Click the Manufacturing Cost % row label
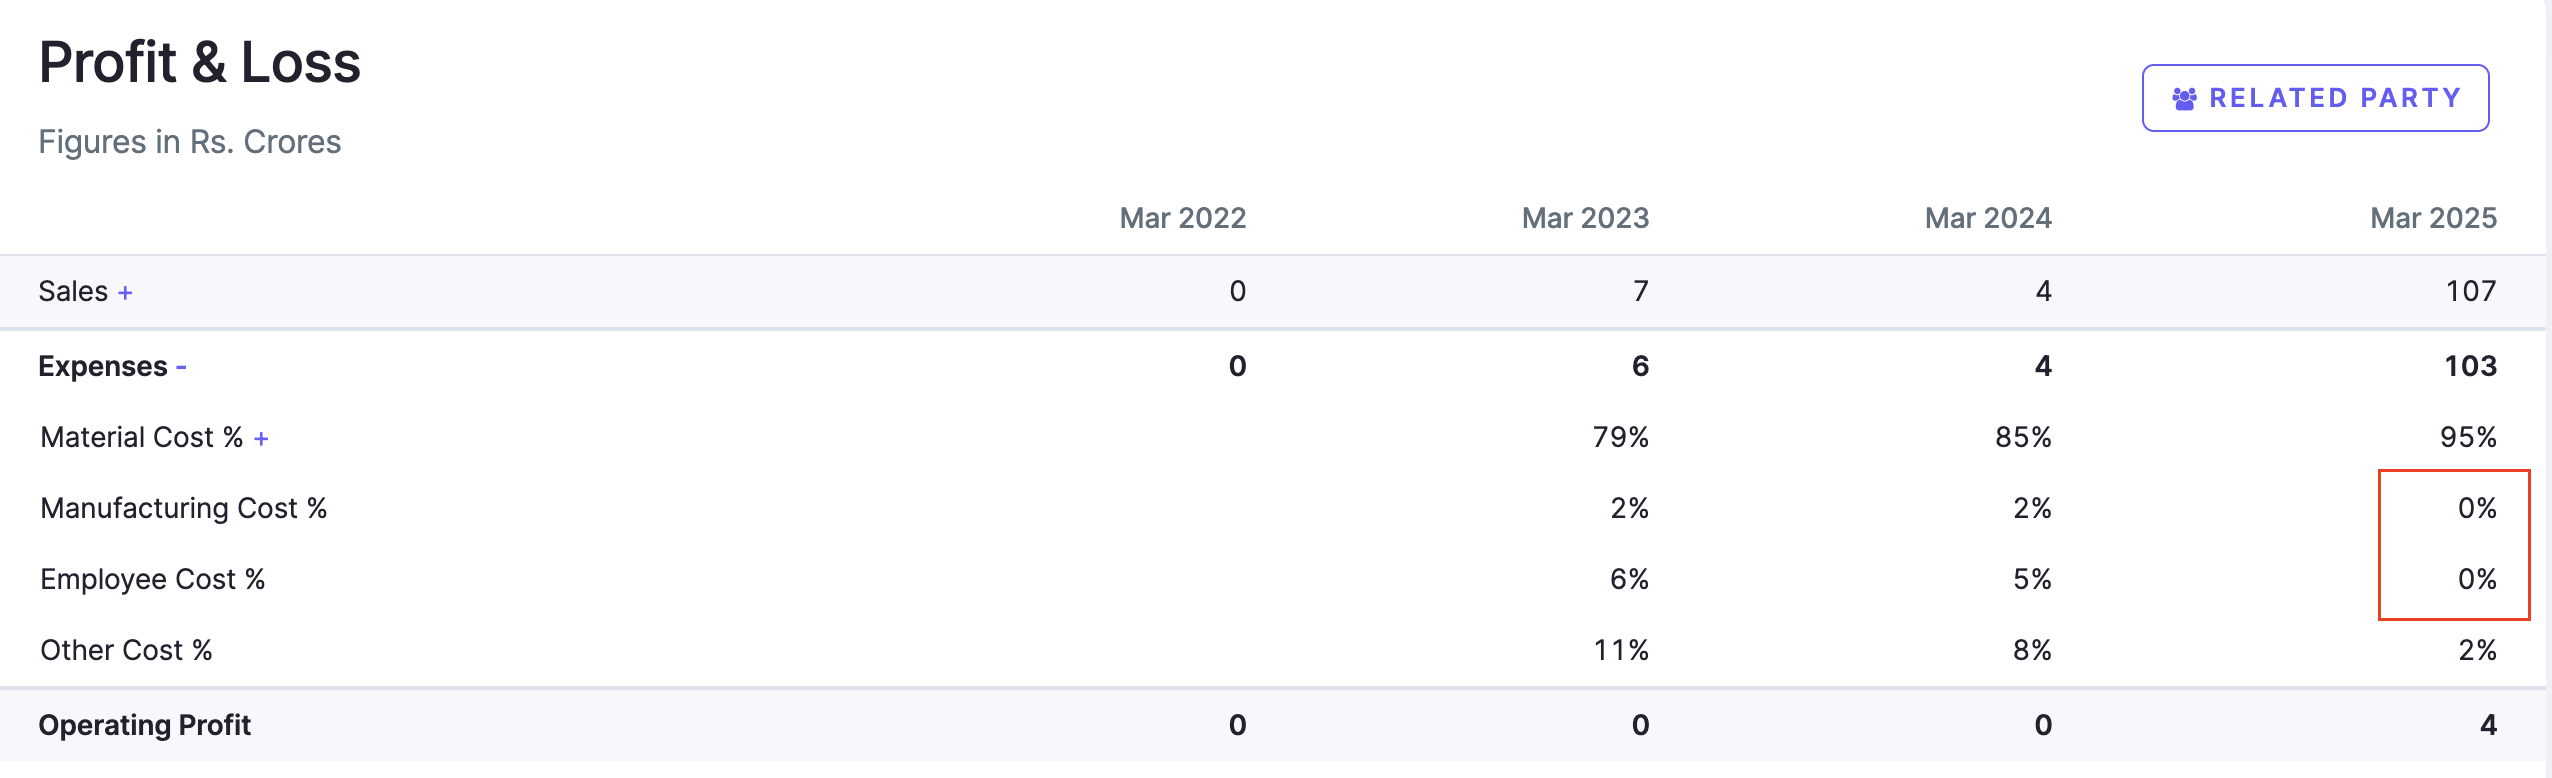 click(x=184, y=508)
